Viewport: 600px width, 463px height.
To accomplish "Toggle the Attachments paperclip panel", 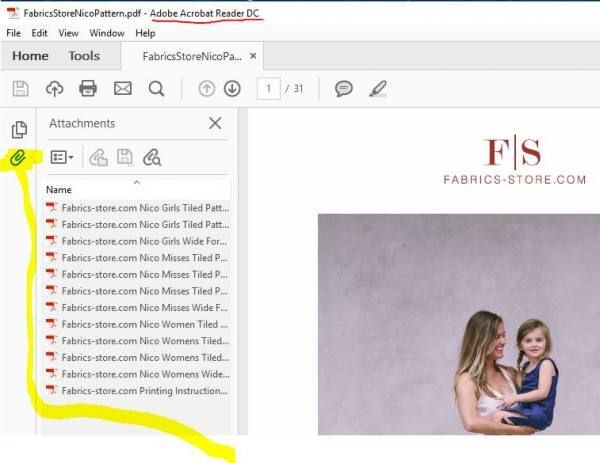I will pyautogui.click(x=18, y=158).
